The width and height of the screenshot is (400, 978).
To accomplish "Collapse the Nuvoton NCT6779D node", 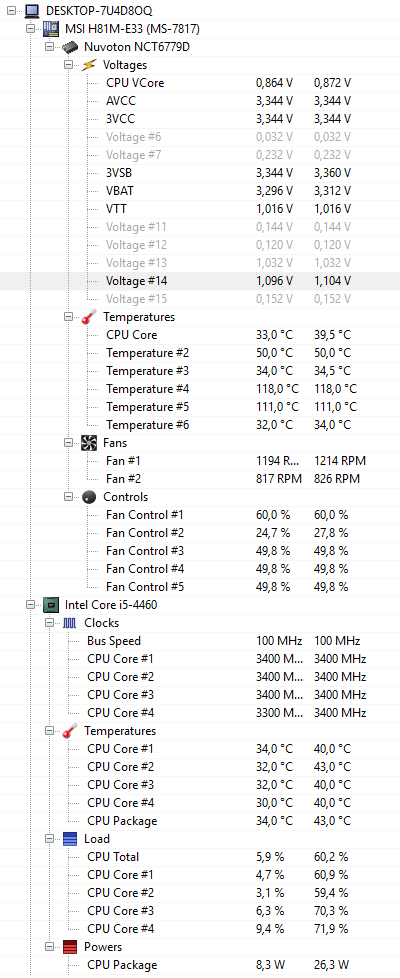I will (49, 47).
